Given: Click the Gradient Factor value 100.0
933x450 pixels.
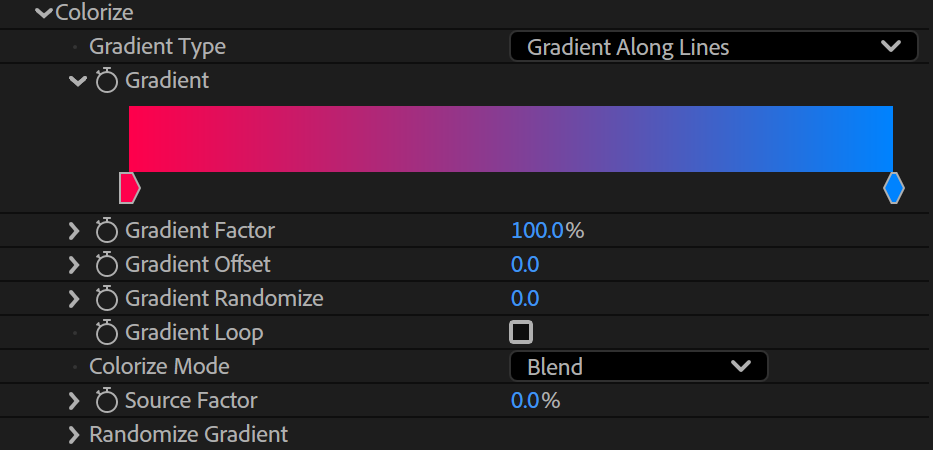Looking at the screenshot, I should pyautogui.click(x=538, y=231).
